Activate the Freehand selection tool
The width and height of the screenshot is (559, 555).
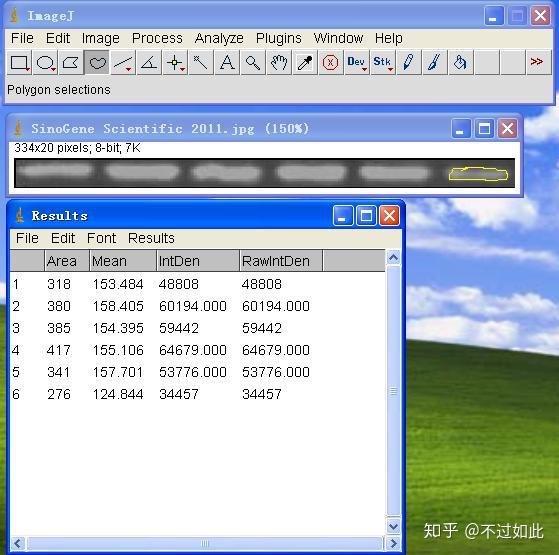pos(97,63)
